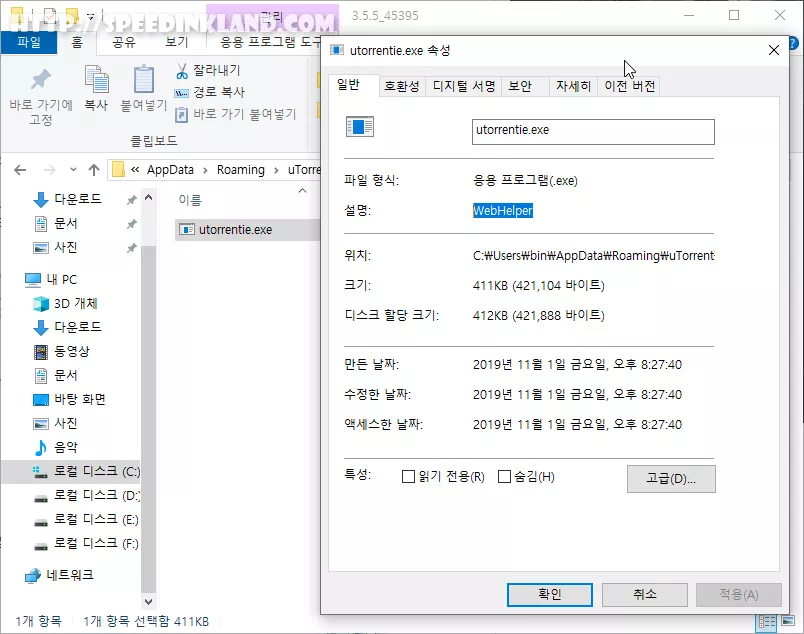
Task: Open recent locations dropdown arrow
Action: [x=73, y=170]
